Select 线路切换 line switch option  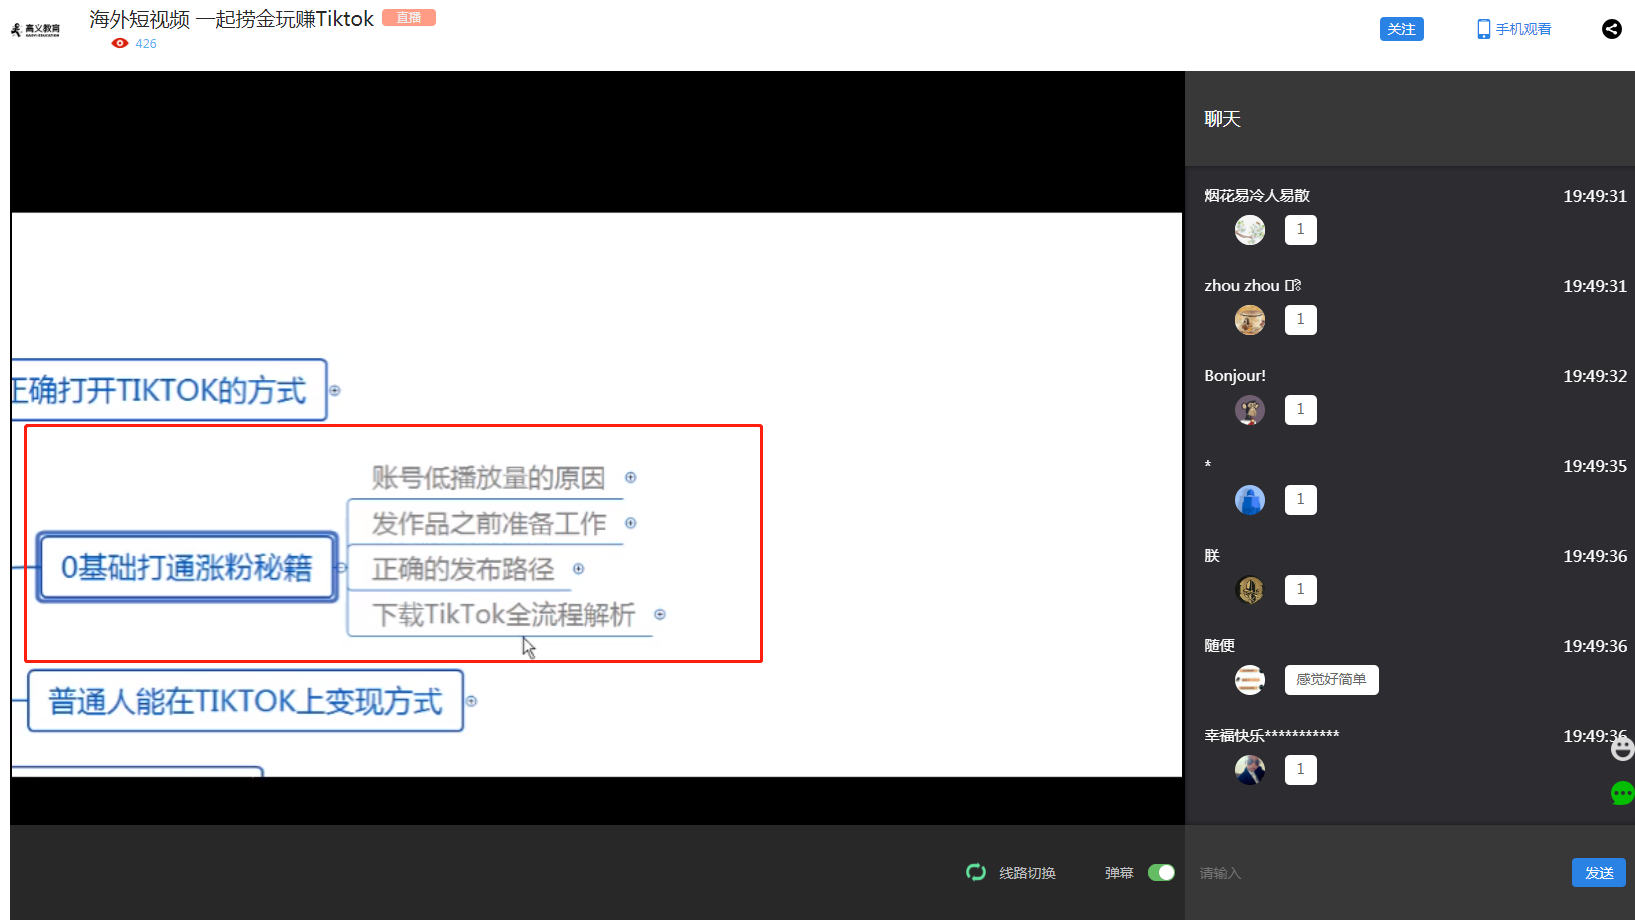click(1027, 873)
